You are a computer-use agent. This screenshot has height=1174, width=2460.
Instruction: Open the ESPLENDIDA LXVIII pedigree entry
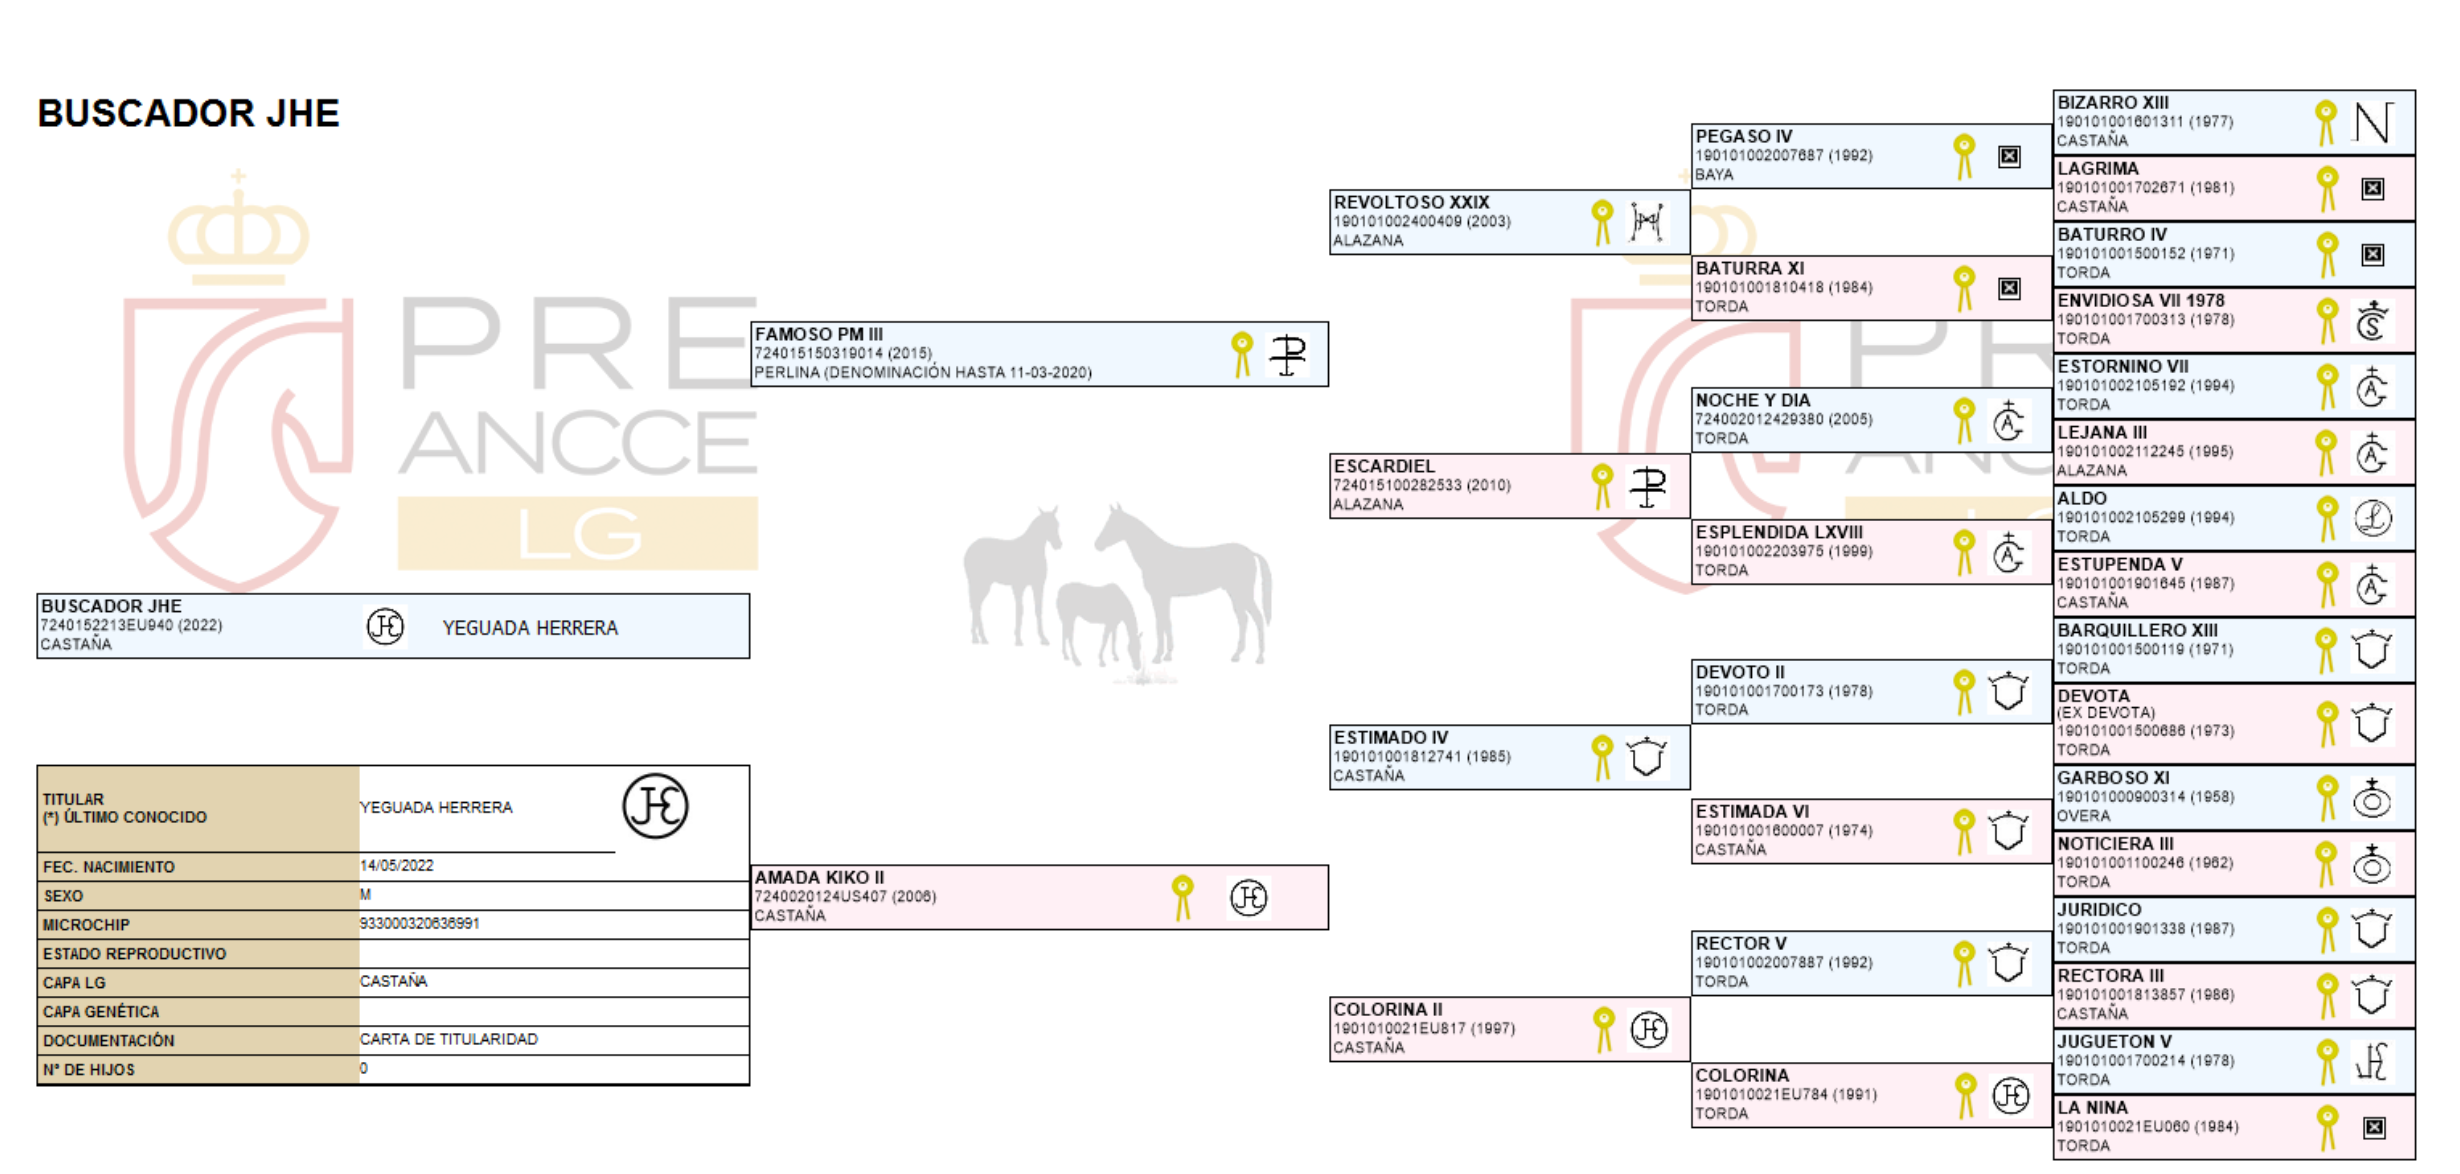pos(1871,552)
